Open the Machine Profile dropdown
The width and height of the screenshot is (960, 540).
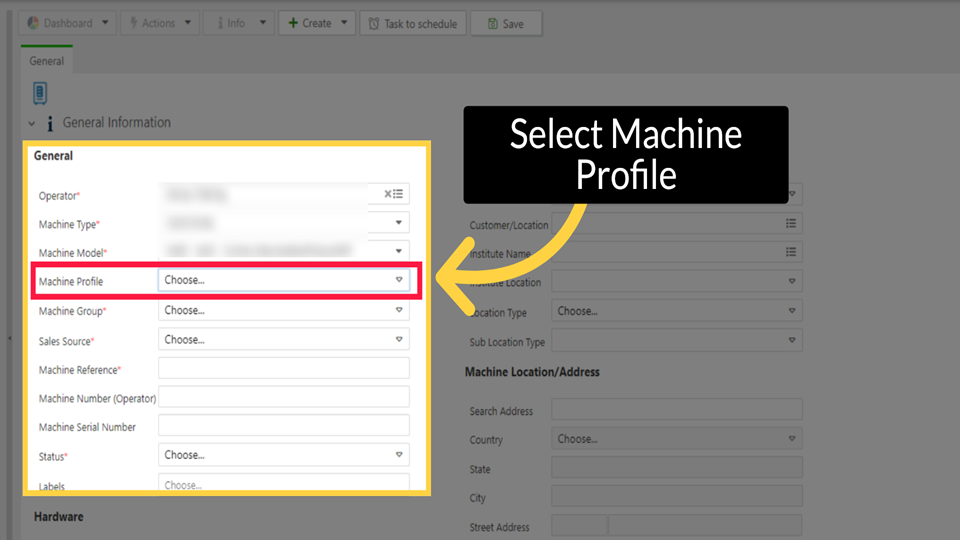(398, 281)
